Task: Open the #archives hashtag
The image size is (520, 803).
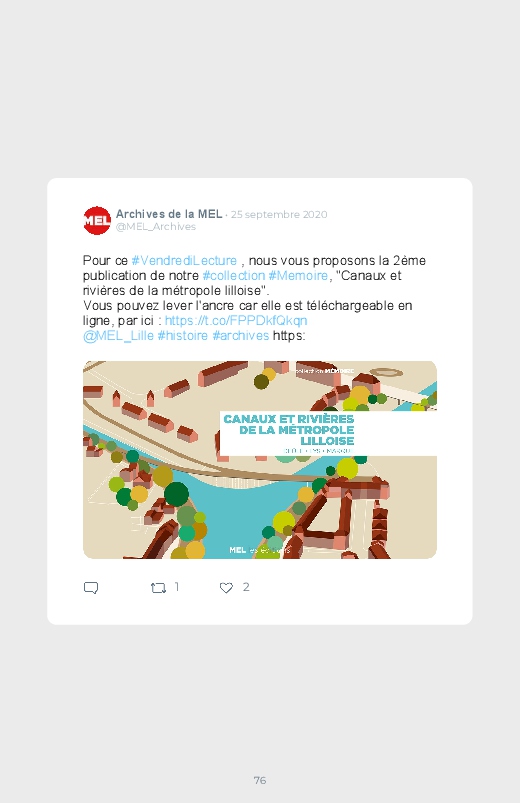Action: (241, 335)
